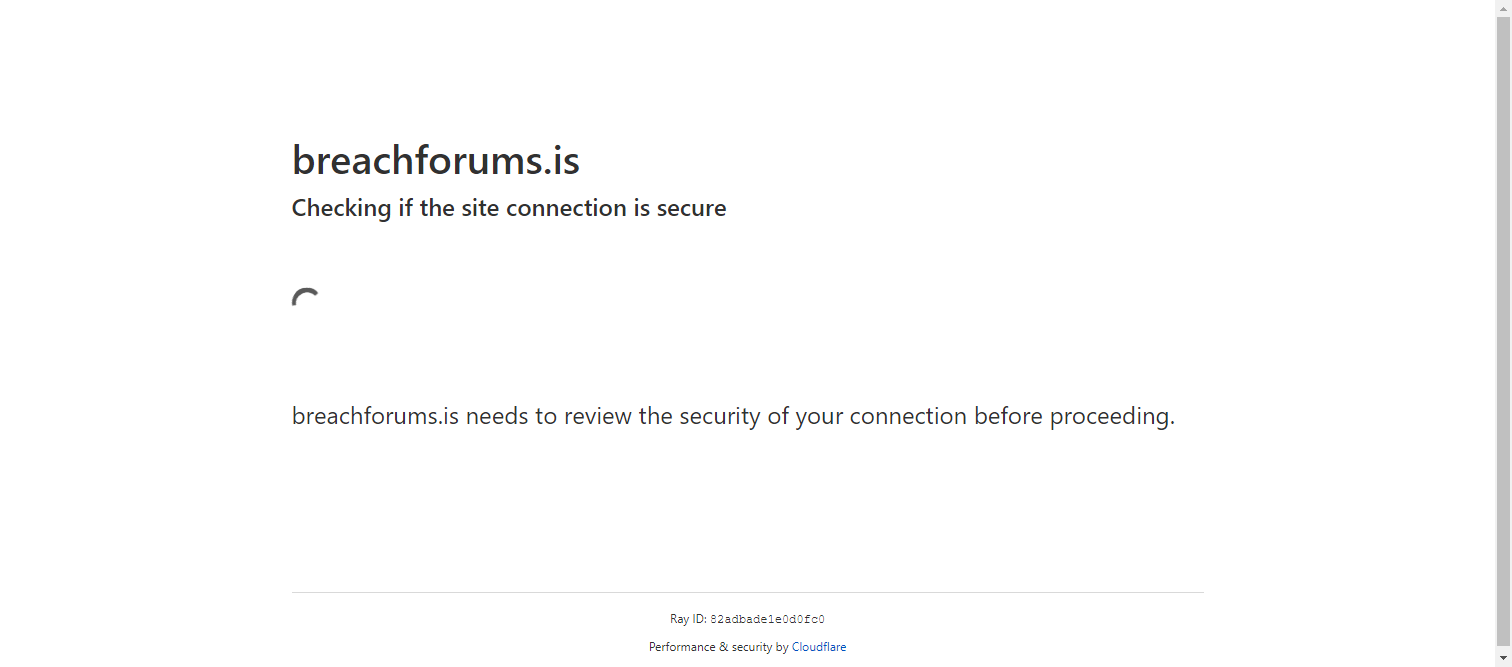The height and width of the screenshot is (667, 1512).
Task: Click the 'Performance & security by' text
Action: [x=719, y=647]
